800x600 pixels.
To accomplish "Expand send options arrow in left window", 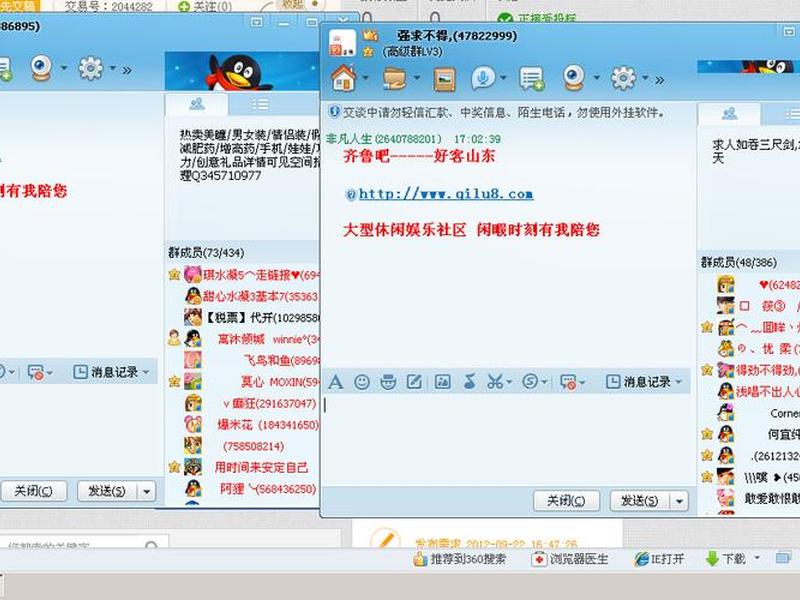I will (x=147, y=492).
